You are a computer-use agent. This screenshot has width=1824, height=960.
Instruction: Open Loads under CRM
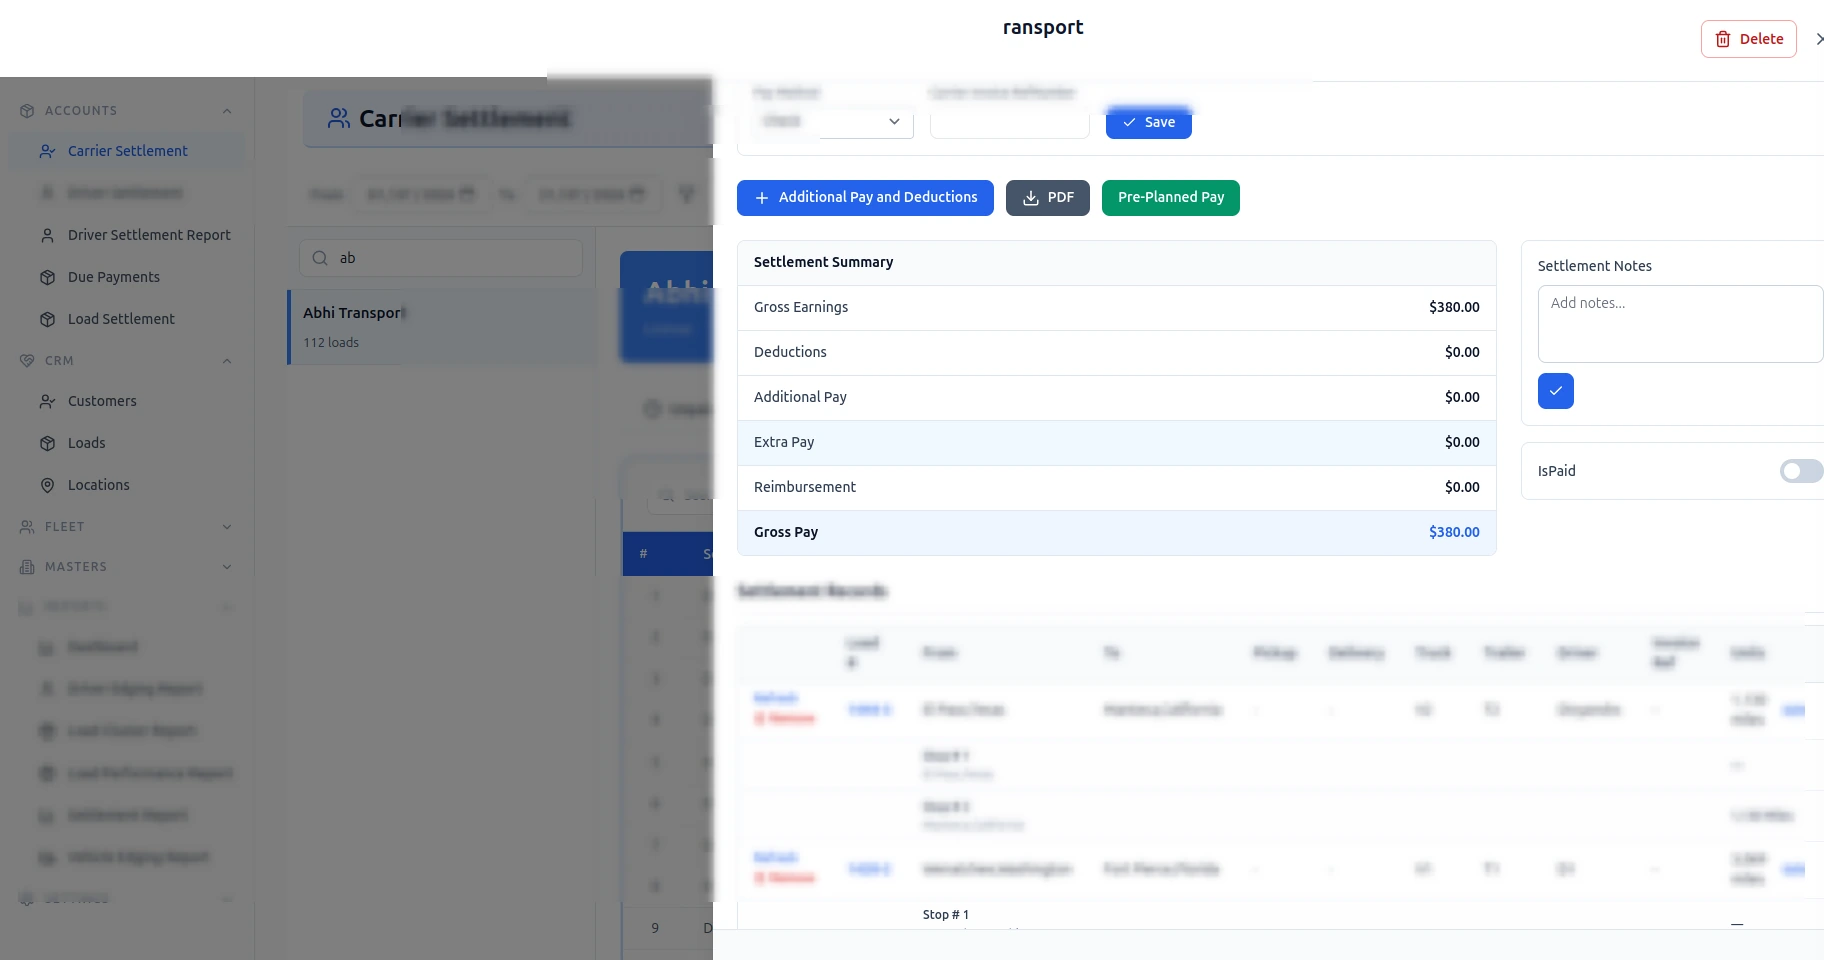point(86,443)
